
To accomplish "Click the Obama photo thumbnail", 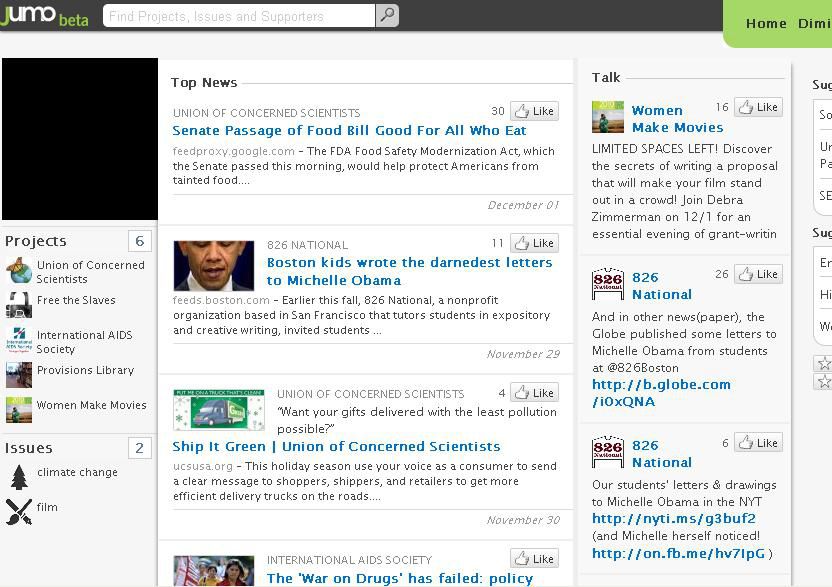I will 214,266.
